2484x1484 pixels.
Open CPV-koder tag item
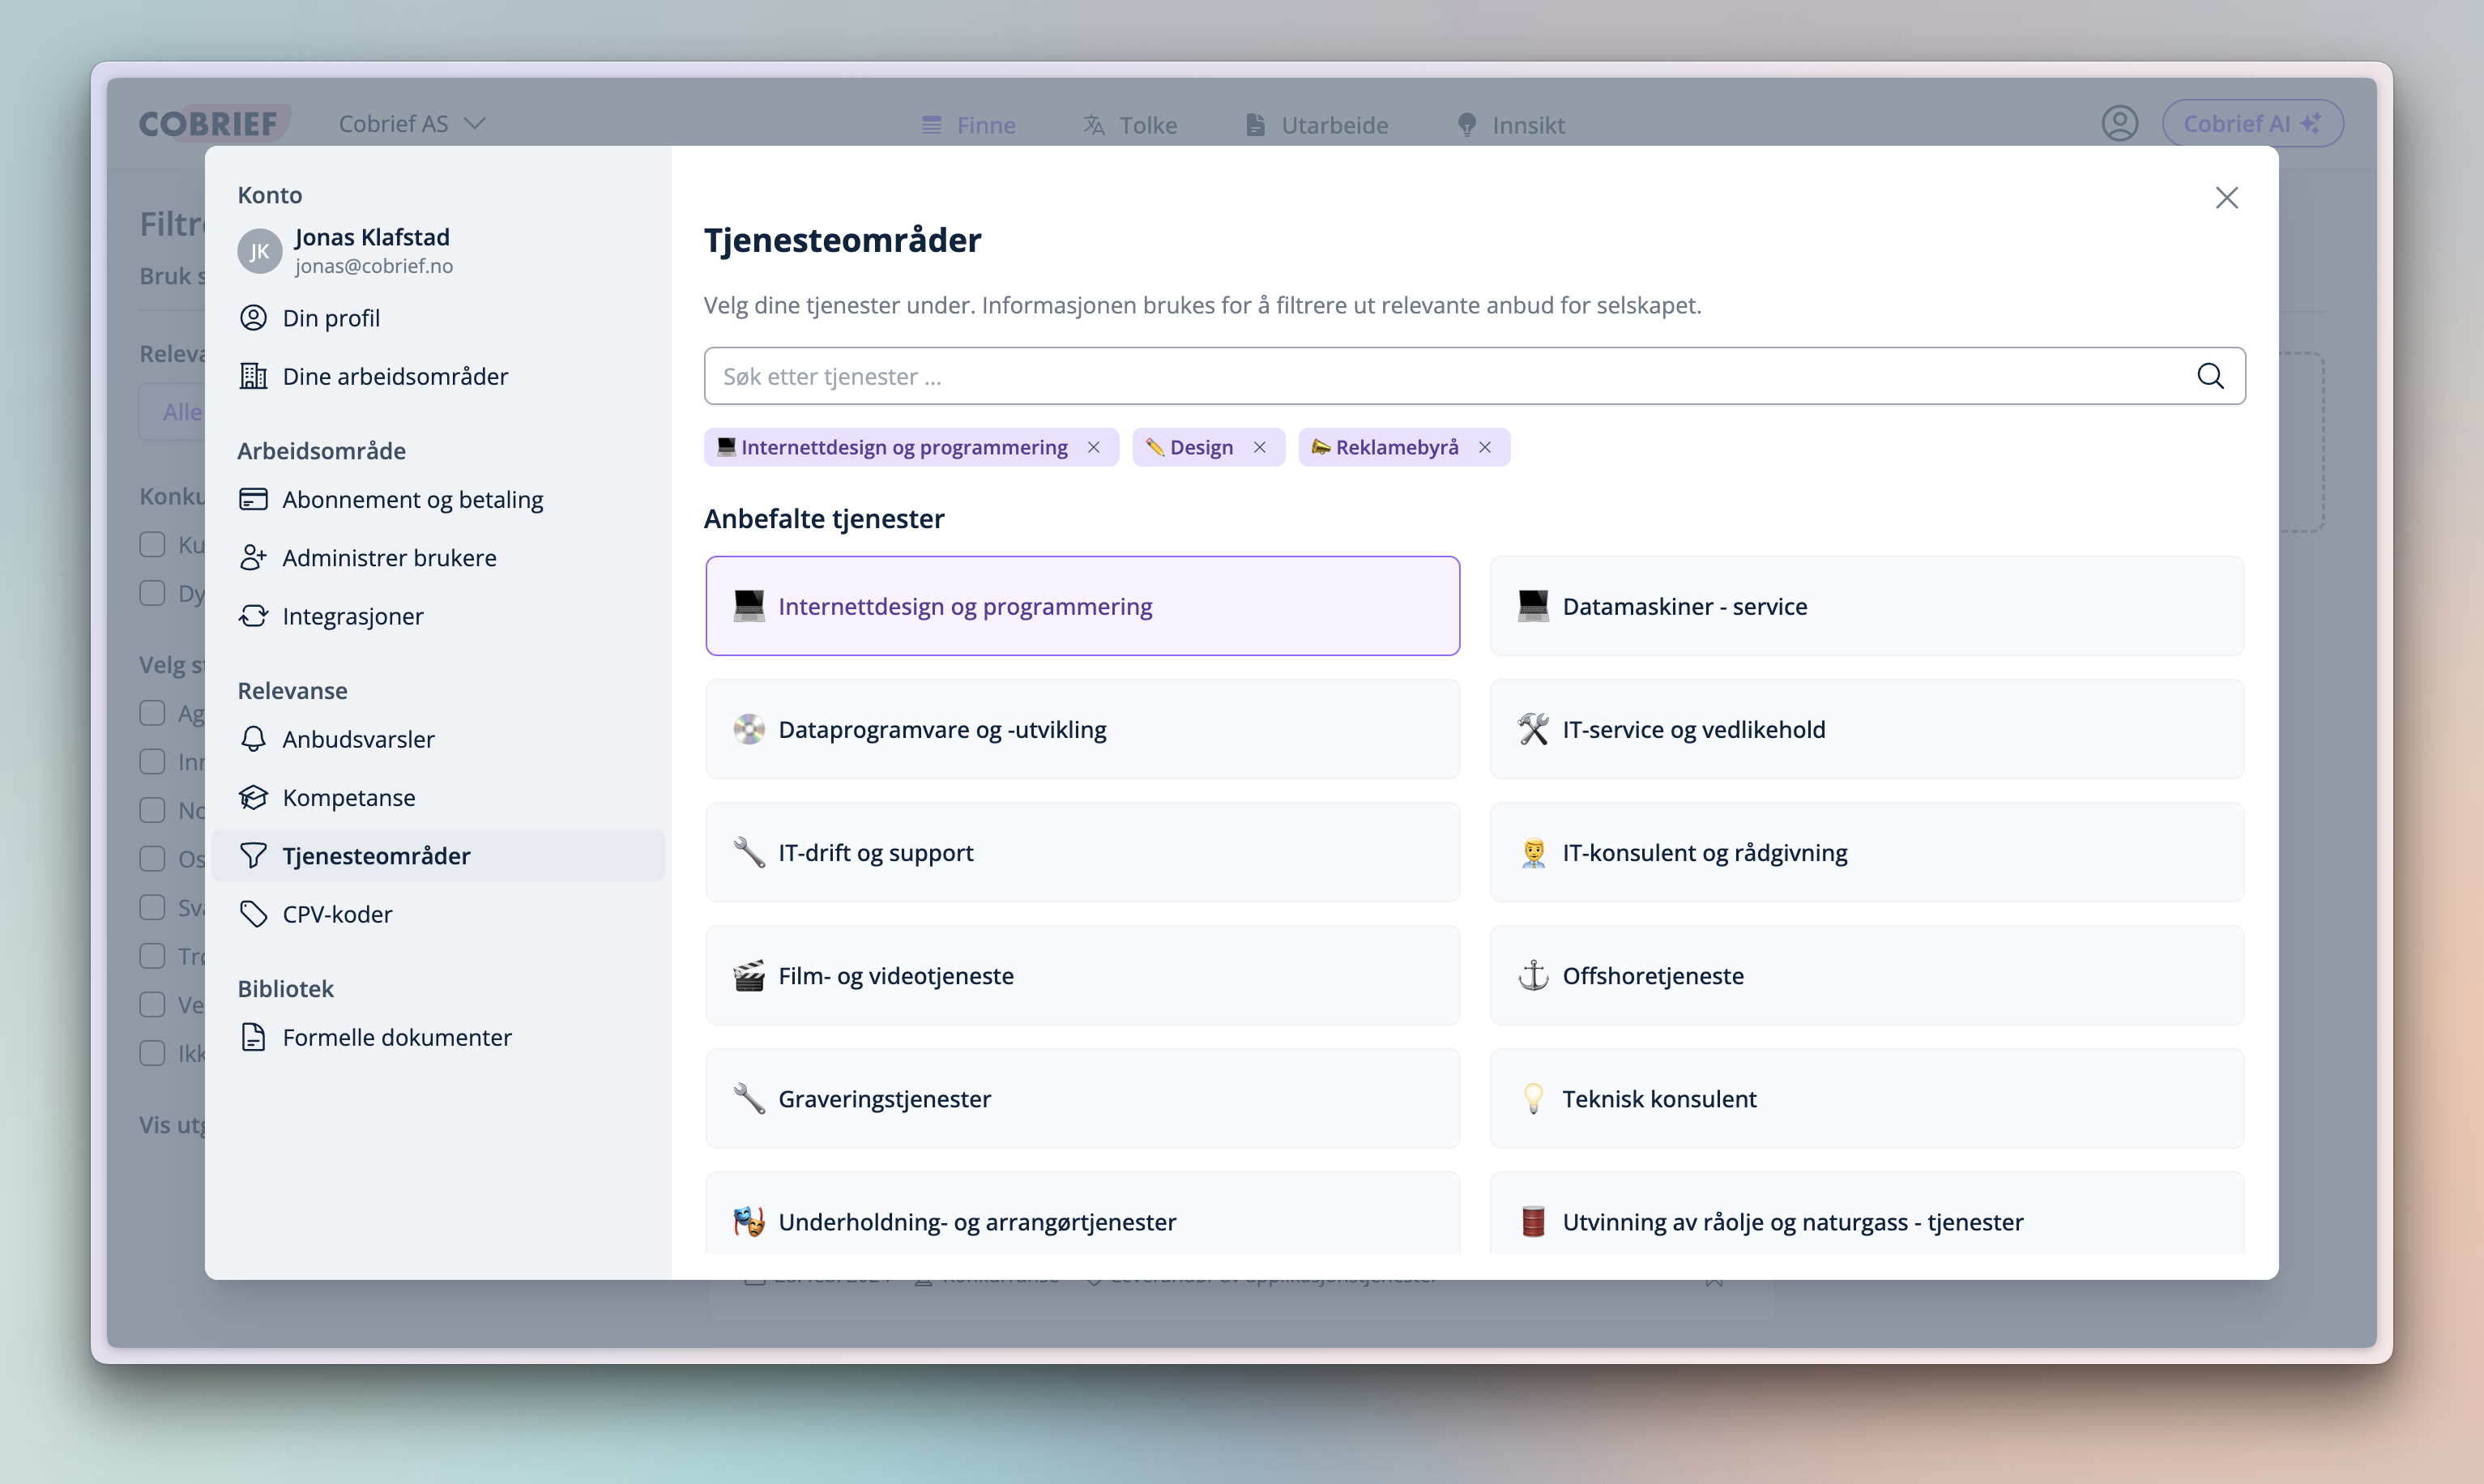pos(336,914)
